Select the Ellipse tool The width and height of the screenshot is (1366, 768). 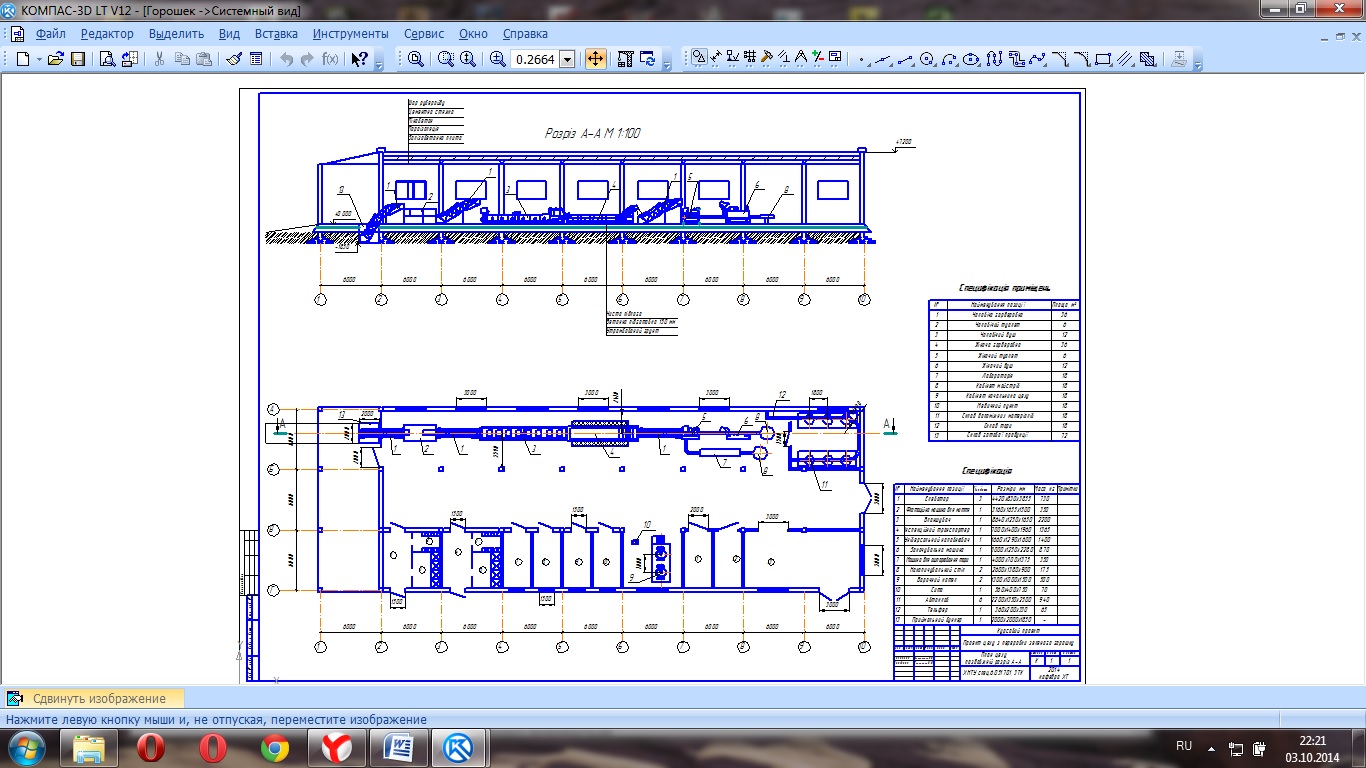[971, 59]
